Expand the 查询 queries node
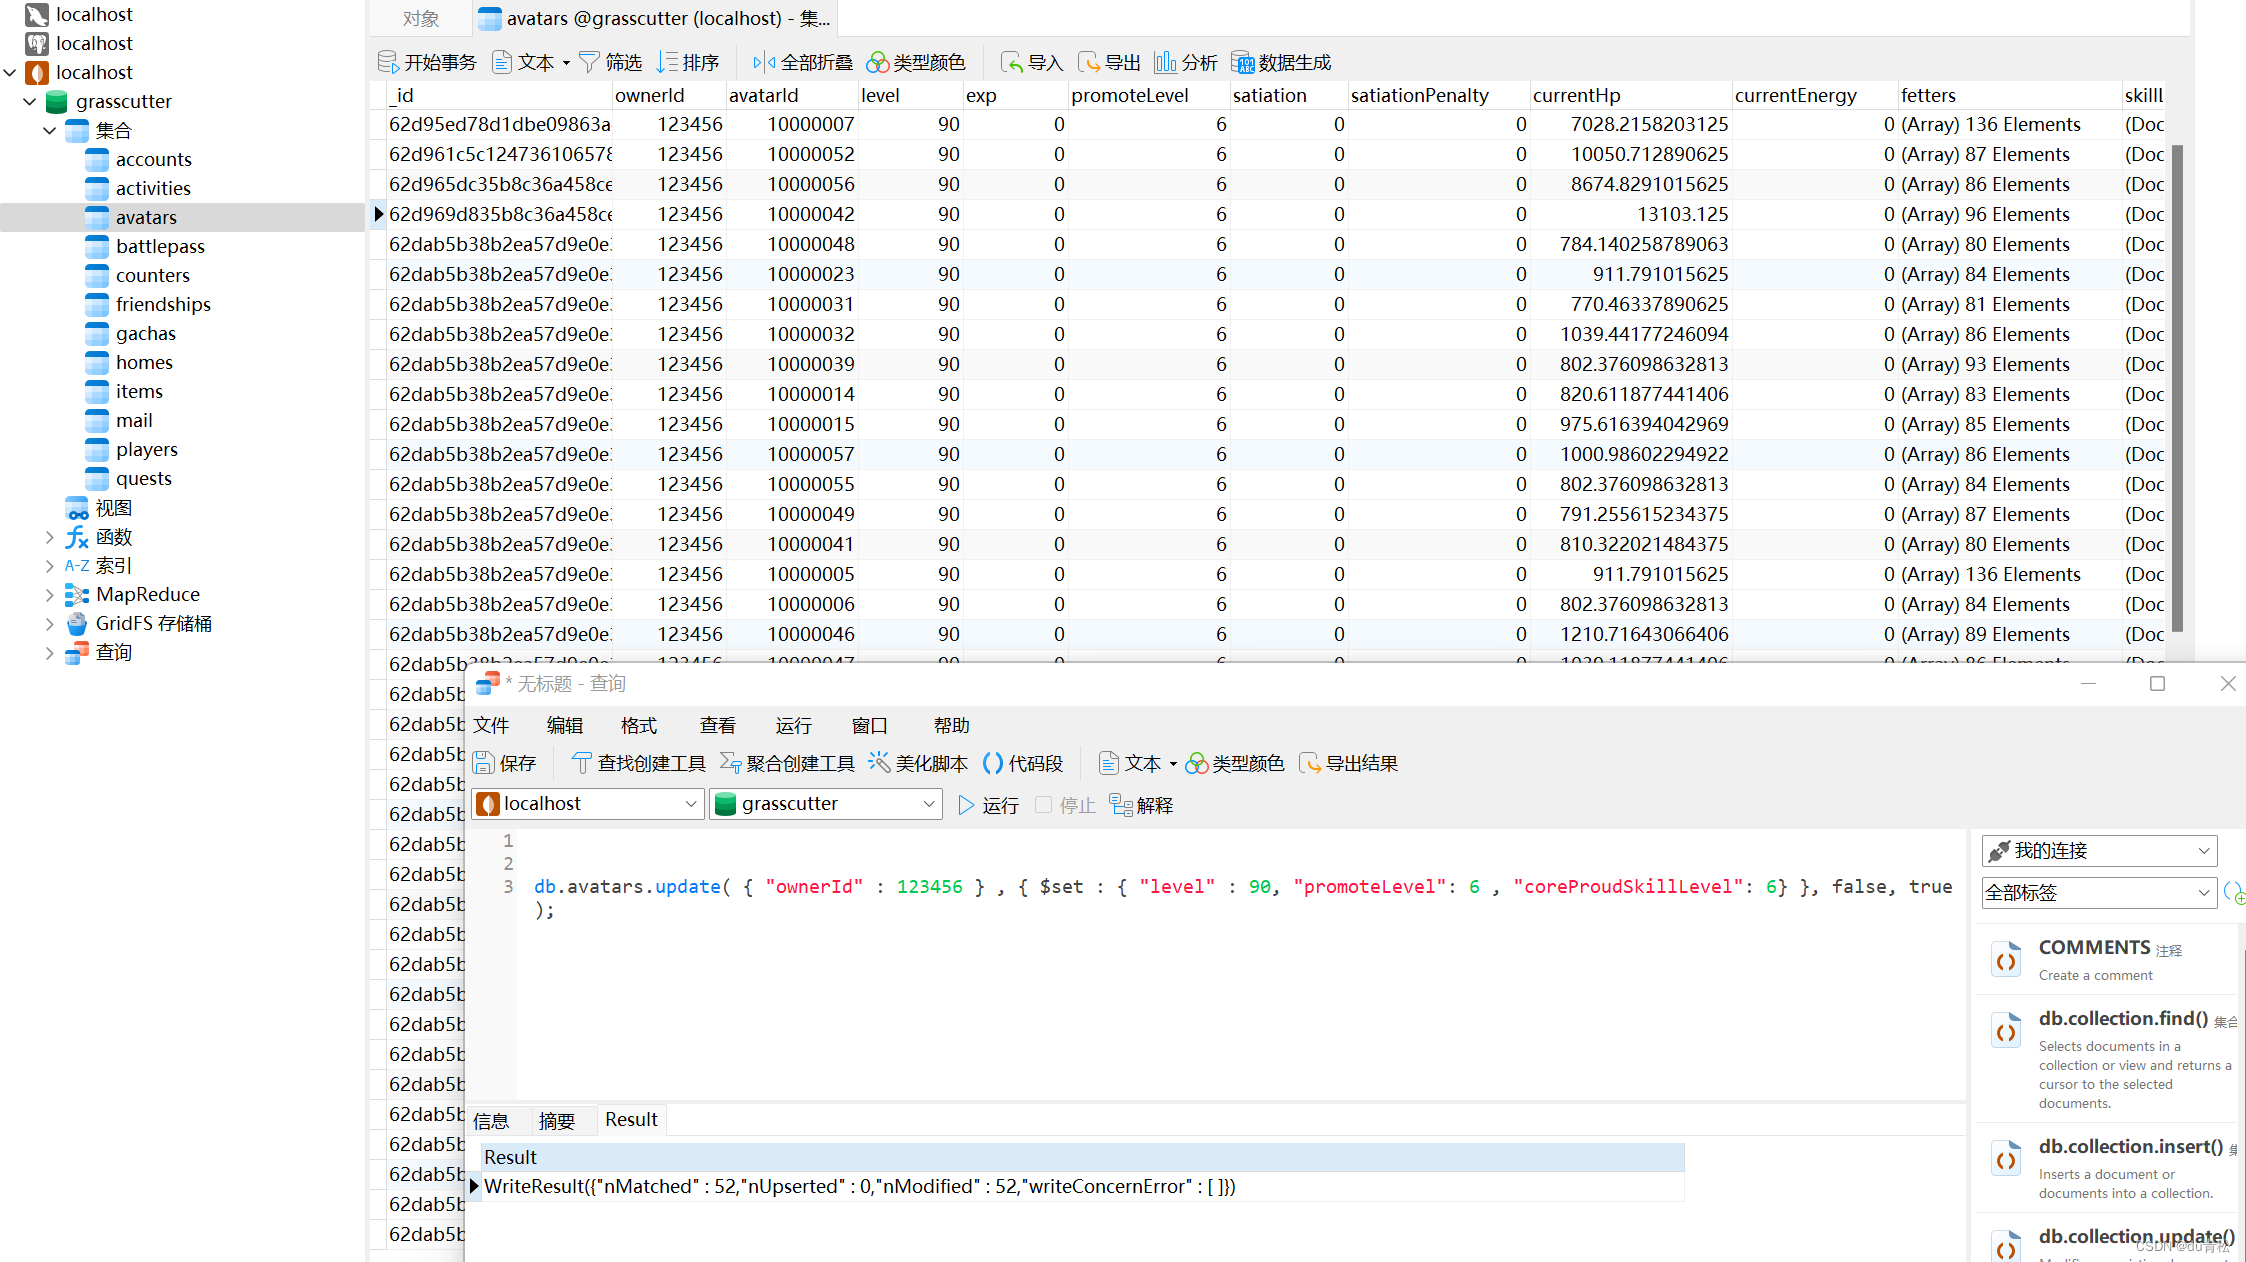Image resolution: width=2246 pixels, height=1262 pixels. pos(50,653)
